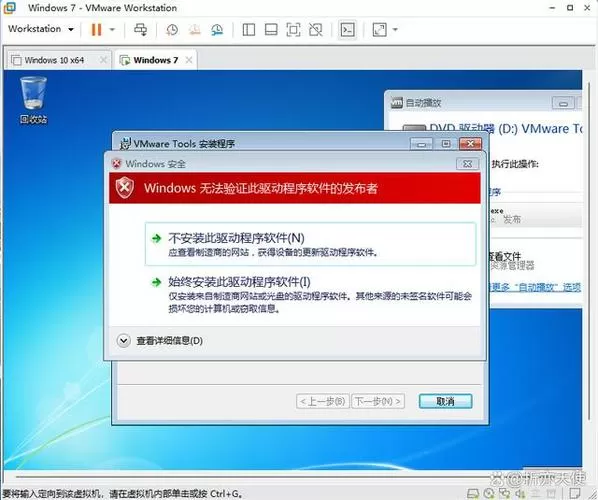The image size is (598, 500).
Task: Open the console view icon
Action: pyautogui.click(x=347, y=30)
